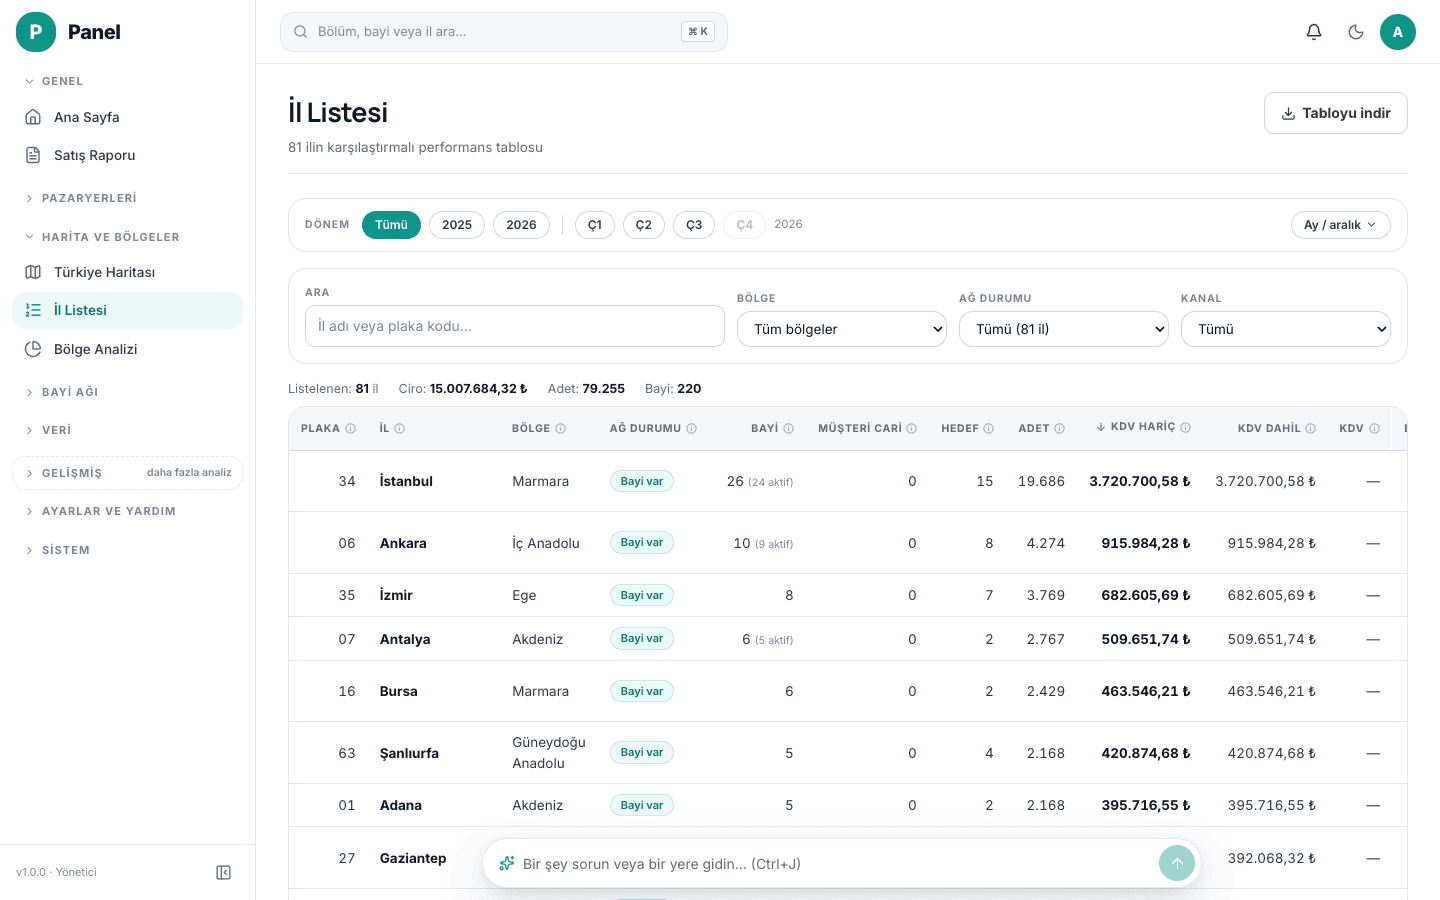
Task: Toggle dark mode moon icon
Action: click(x=1356, y=32)
